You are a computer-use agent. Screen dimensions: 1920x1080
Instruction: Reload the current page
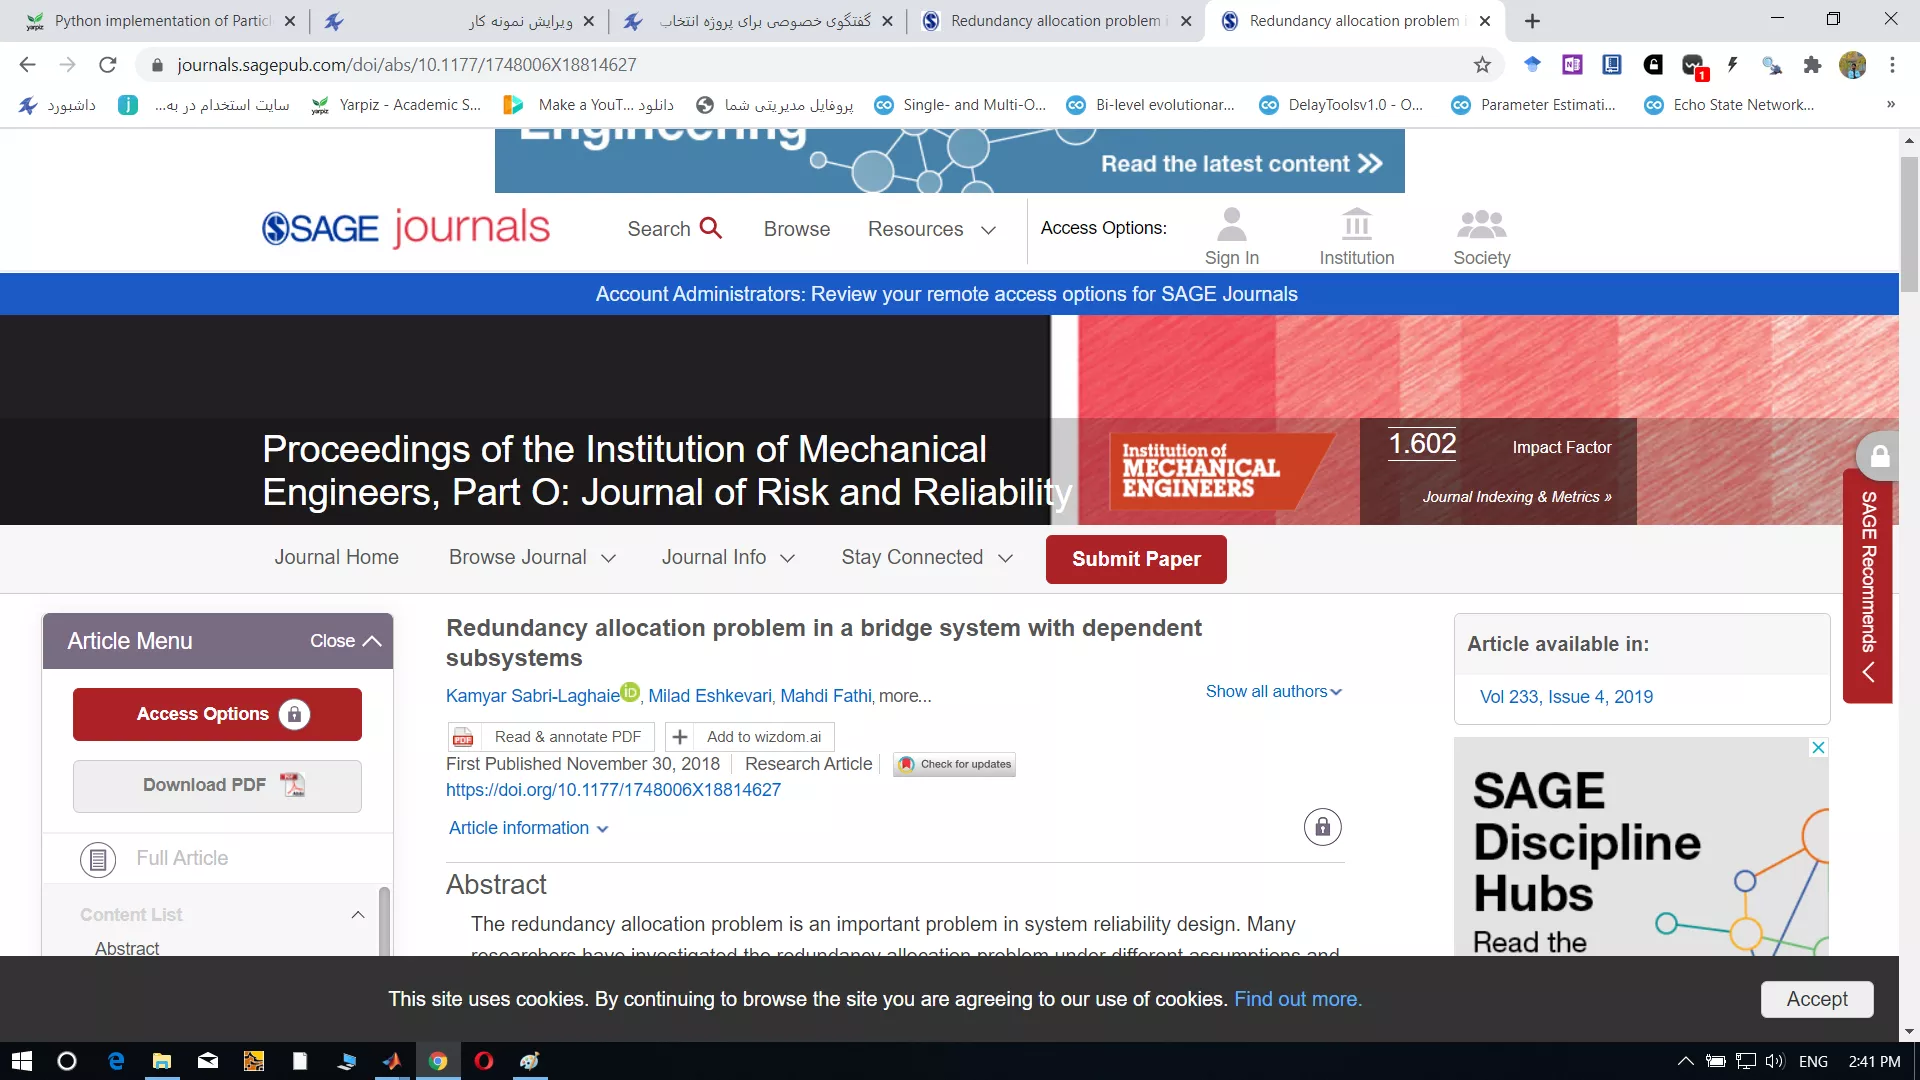coord(108,65)
